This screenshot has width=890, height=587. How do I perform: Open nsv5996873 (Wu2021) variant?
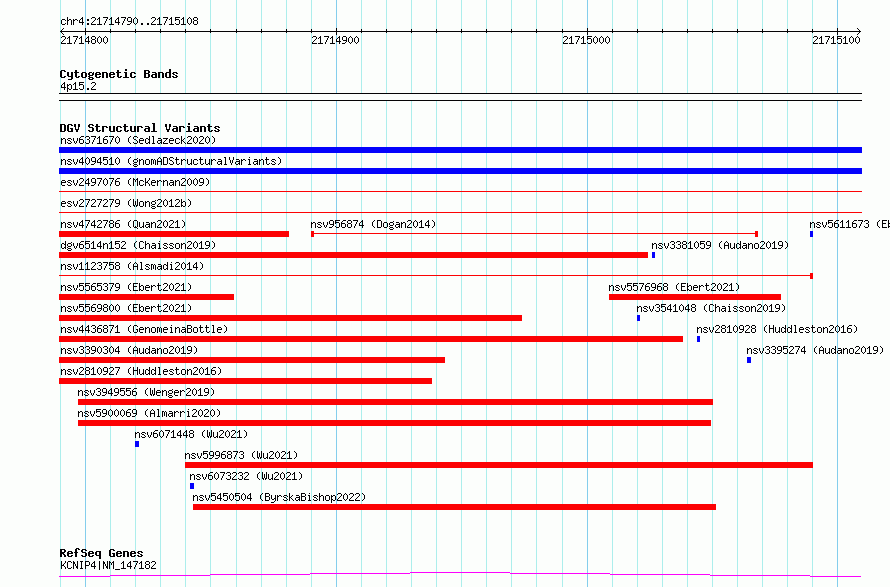[241, 455]
